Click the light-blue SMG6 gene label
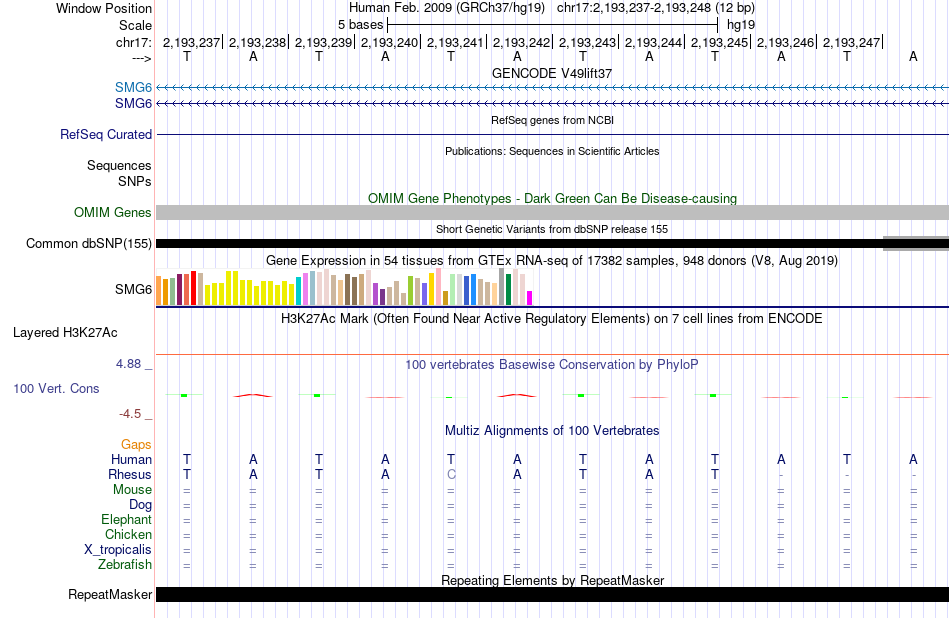 pyautogui.click(x=133, y=88)
